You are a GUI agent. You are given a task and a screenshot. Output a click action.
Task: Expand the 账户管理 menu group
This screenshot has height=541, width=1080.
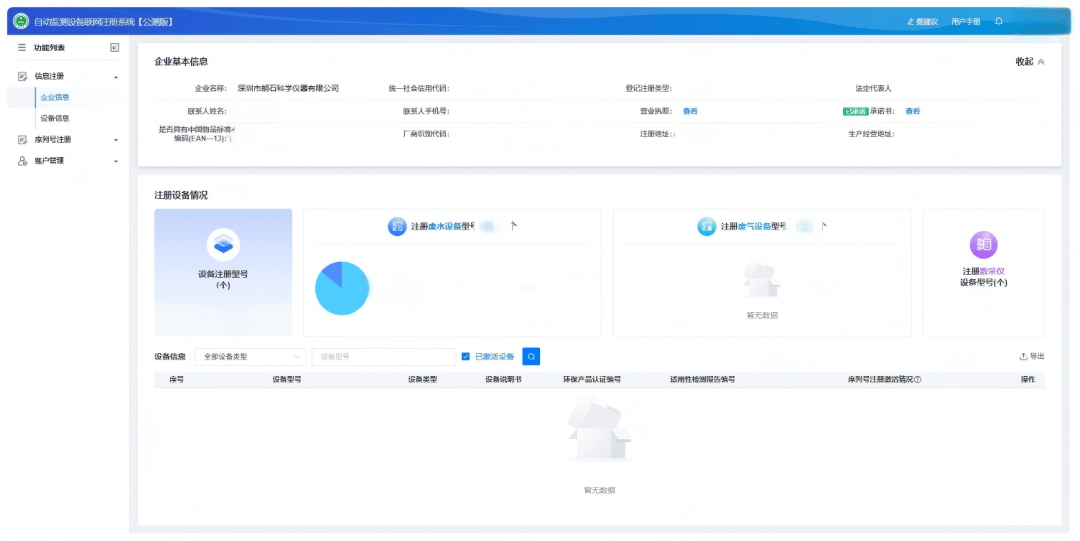coord(68,161)
